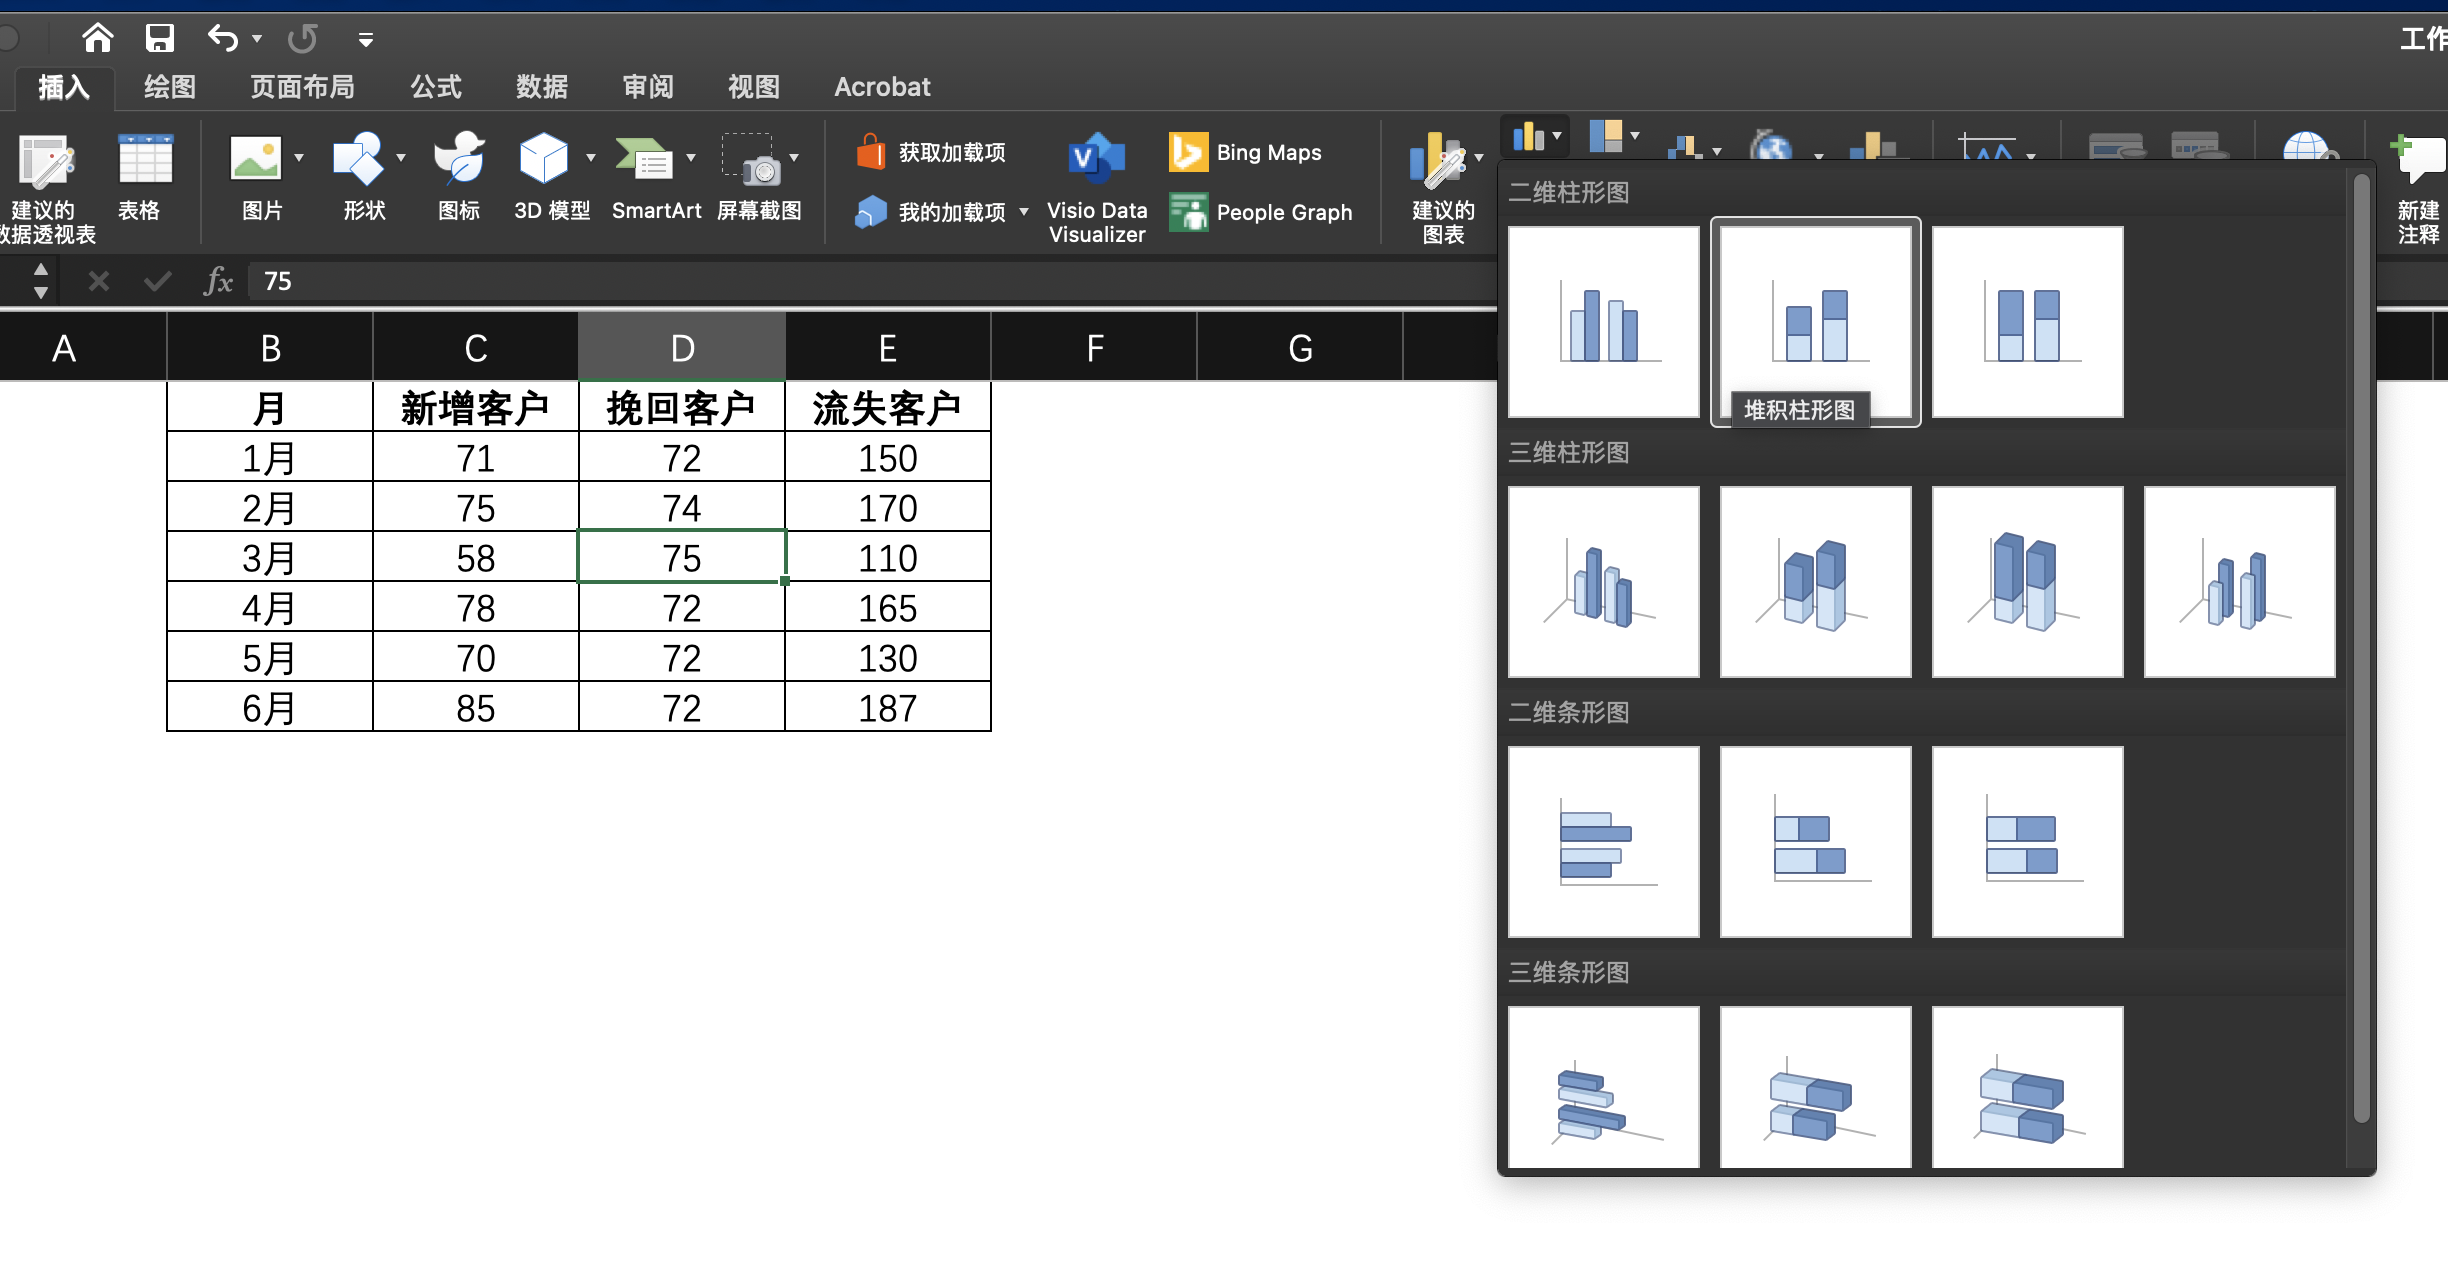Select the 图标 icons tool

458,178
